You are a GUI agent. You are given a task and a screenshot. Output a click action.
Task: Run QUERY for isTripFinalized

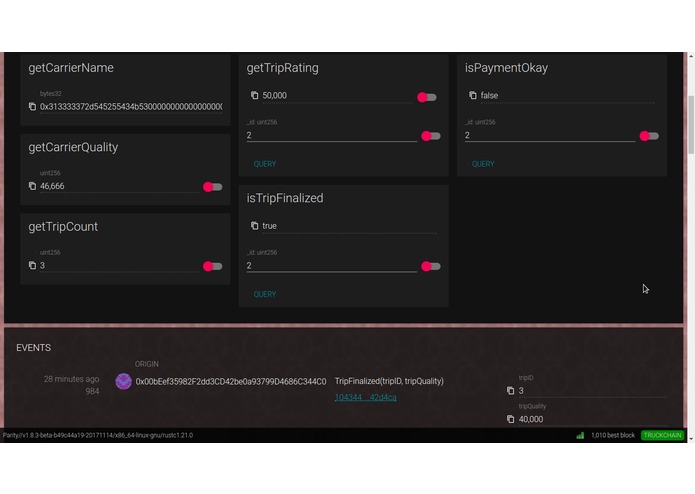tap(265, 294)
